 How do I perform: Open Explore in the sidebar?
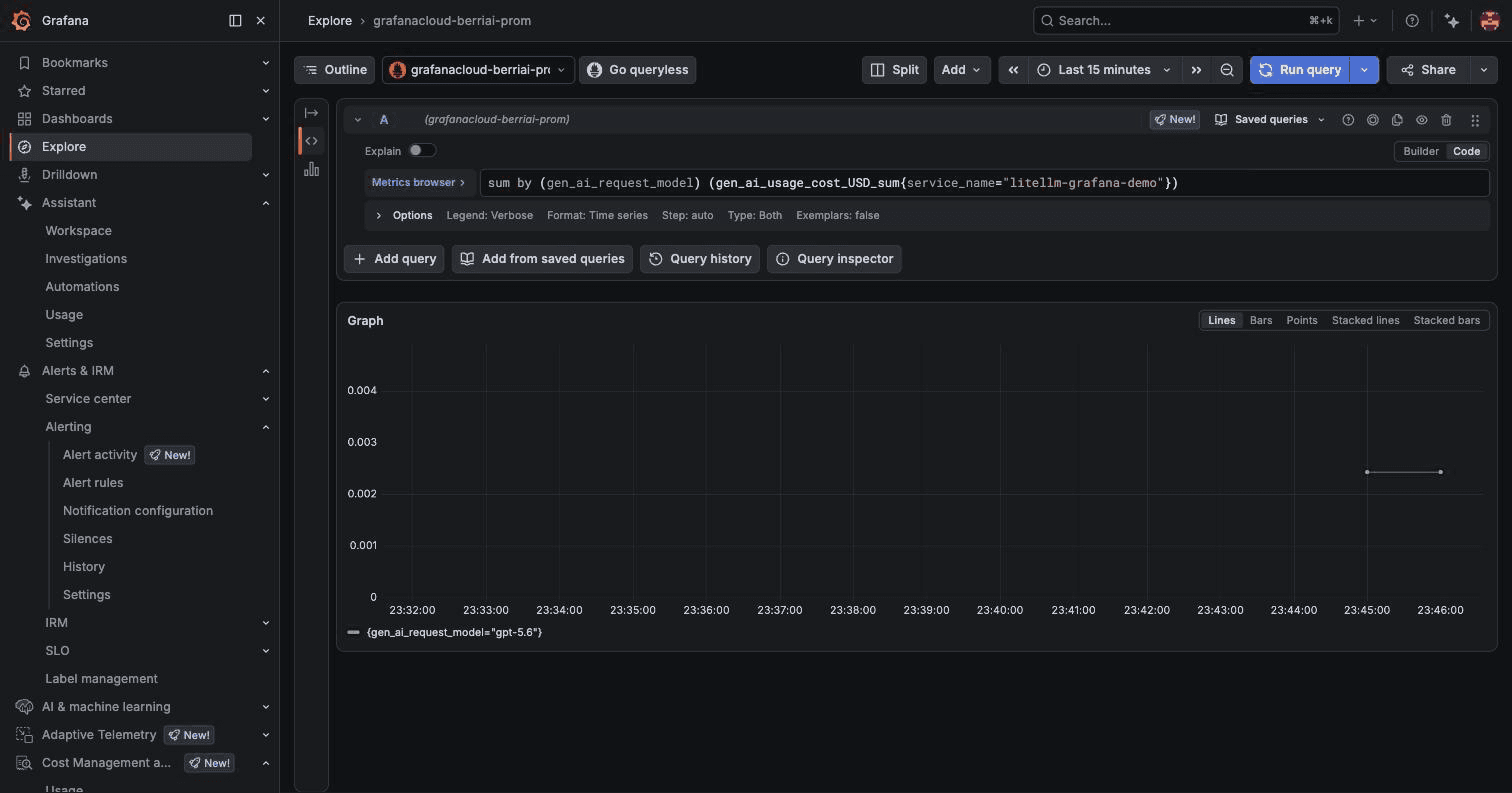(130, 147)
